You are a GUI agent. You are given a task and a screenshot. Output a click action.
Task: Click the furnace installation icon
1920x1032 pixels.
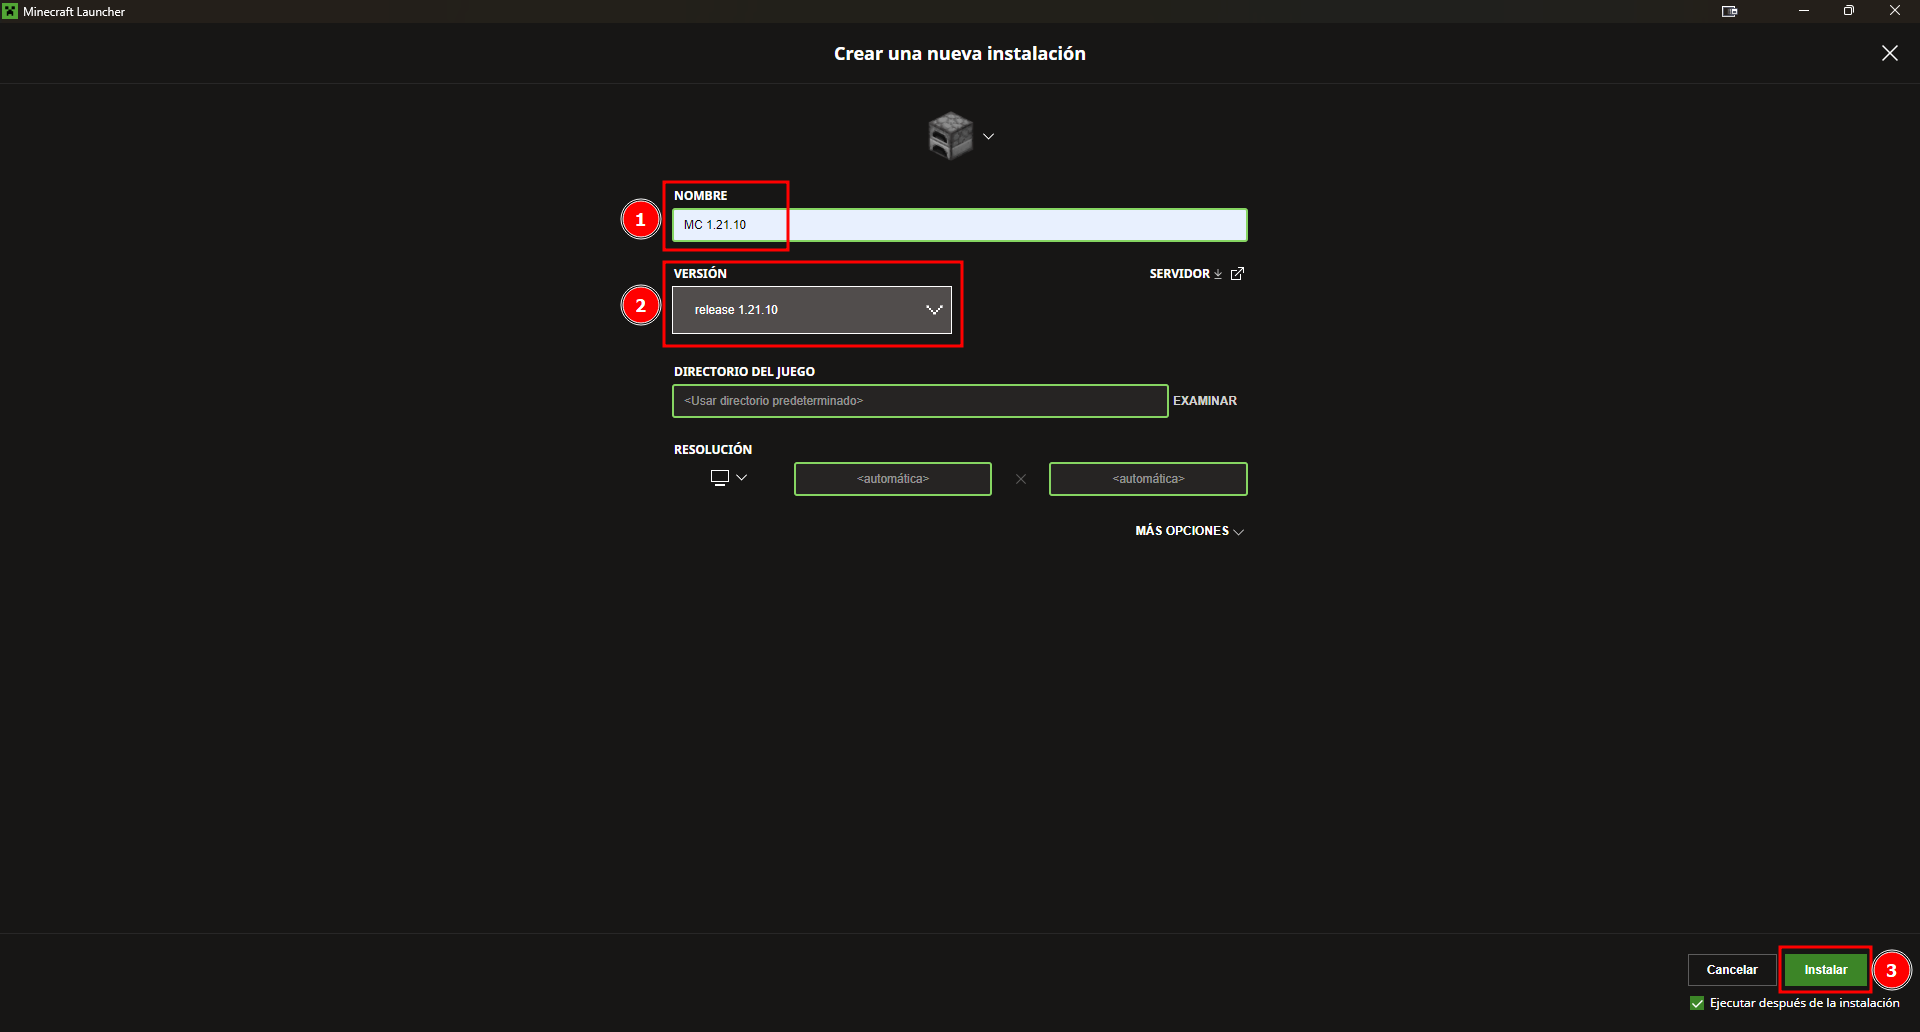tap(950, 135)
